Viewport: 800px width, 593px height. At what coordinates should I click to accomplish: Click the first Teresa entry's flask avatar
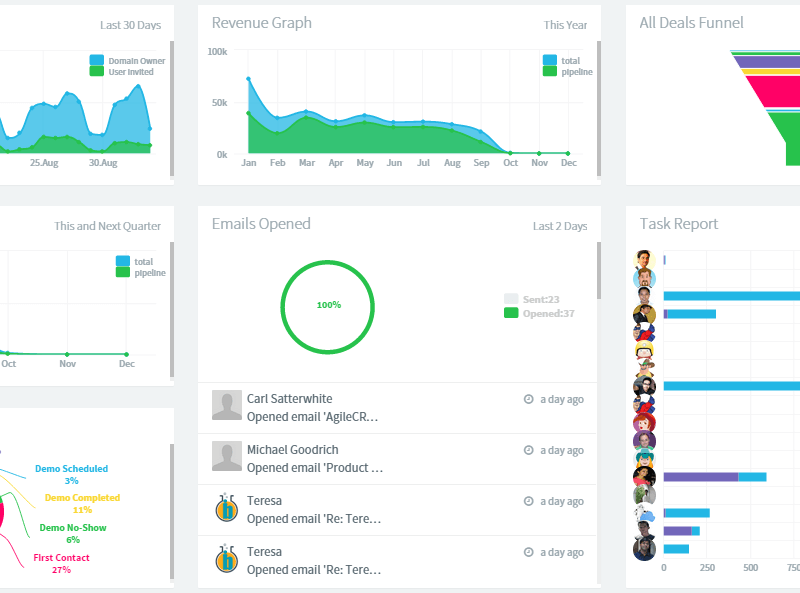point(227,508)
